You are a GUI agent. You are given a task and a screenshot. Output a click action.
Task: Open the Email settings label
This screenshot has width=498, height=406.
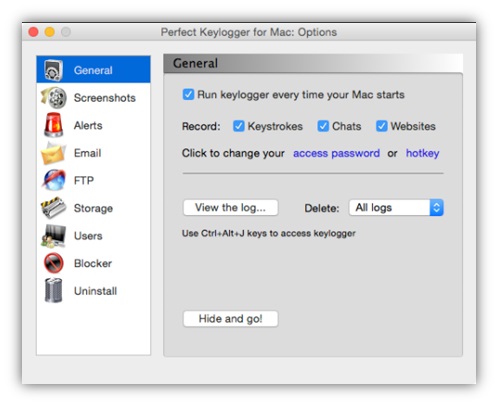click(87, 153)
